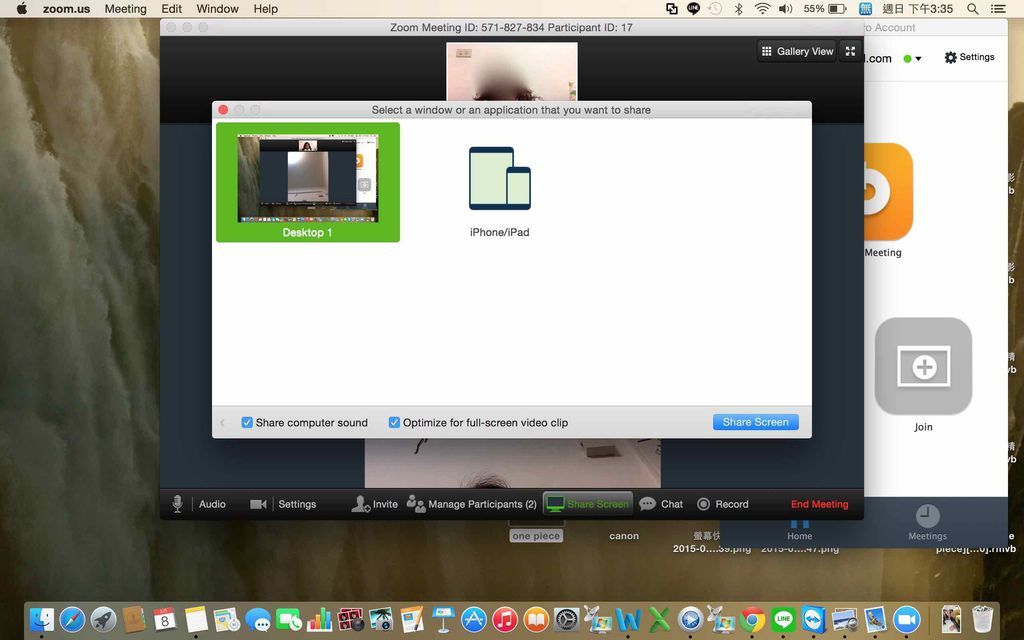
Task: Open Calendar in the Dock
Action: click(165, 619)
